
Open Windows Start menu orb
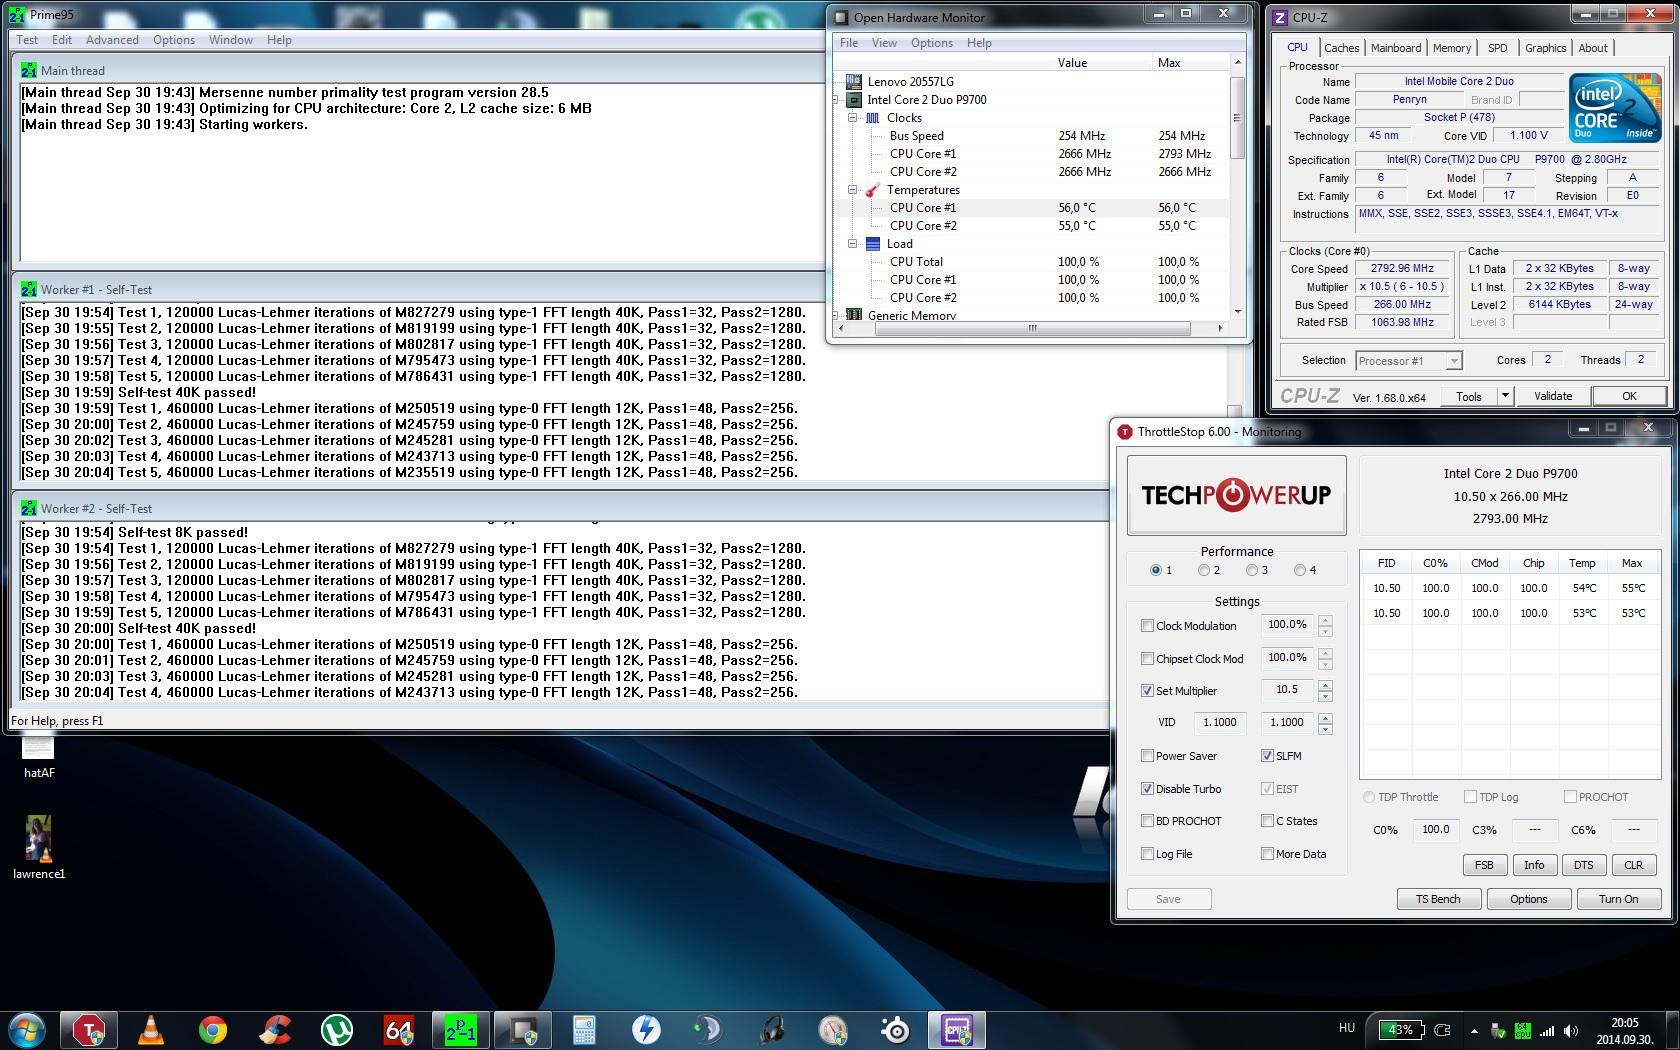(x=27, y=1030)
